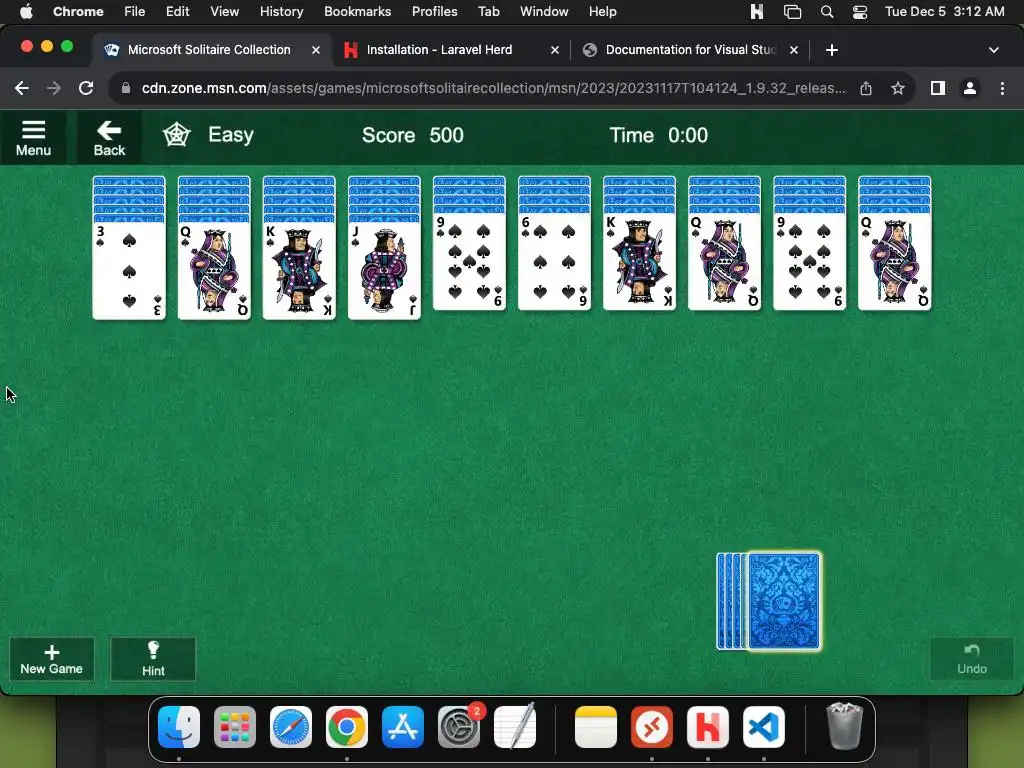Click the Score 500 display

413,135
